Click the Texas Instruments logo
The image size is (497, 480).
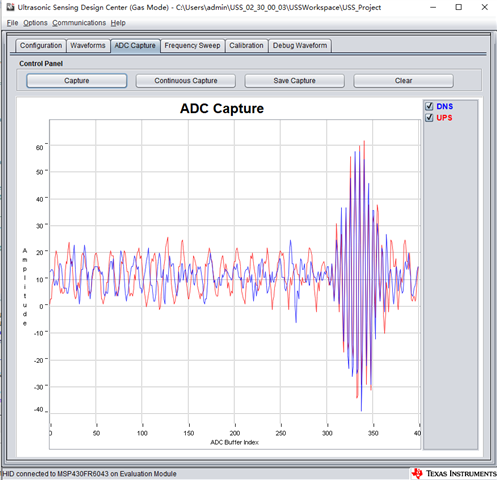point(454,473)
